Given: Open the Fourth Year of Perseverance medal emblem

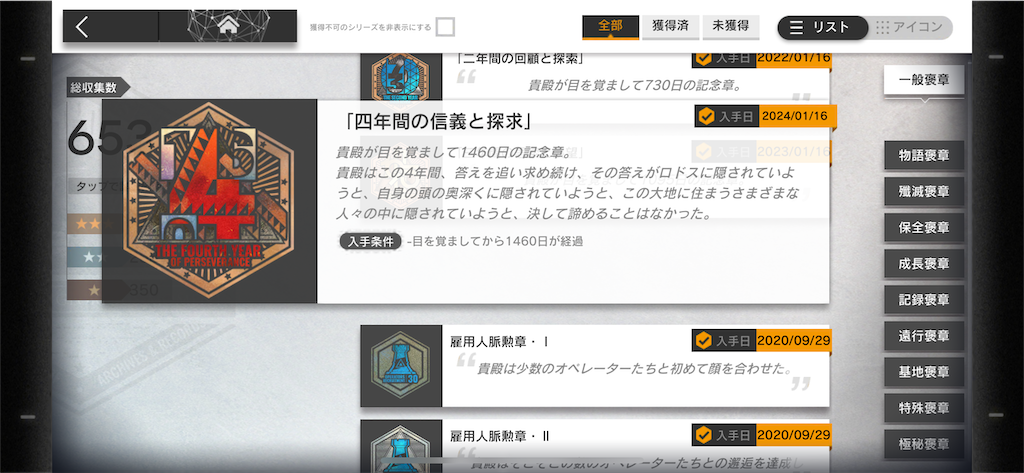Looking at the screenshot, I should 210,201.
